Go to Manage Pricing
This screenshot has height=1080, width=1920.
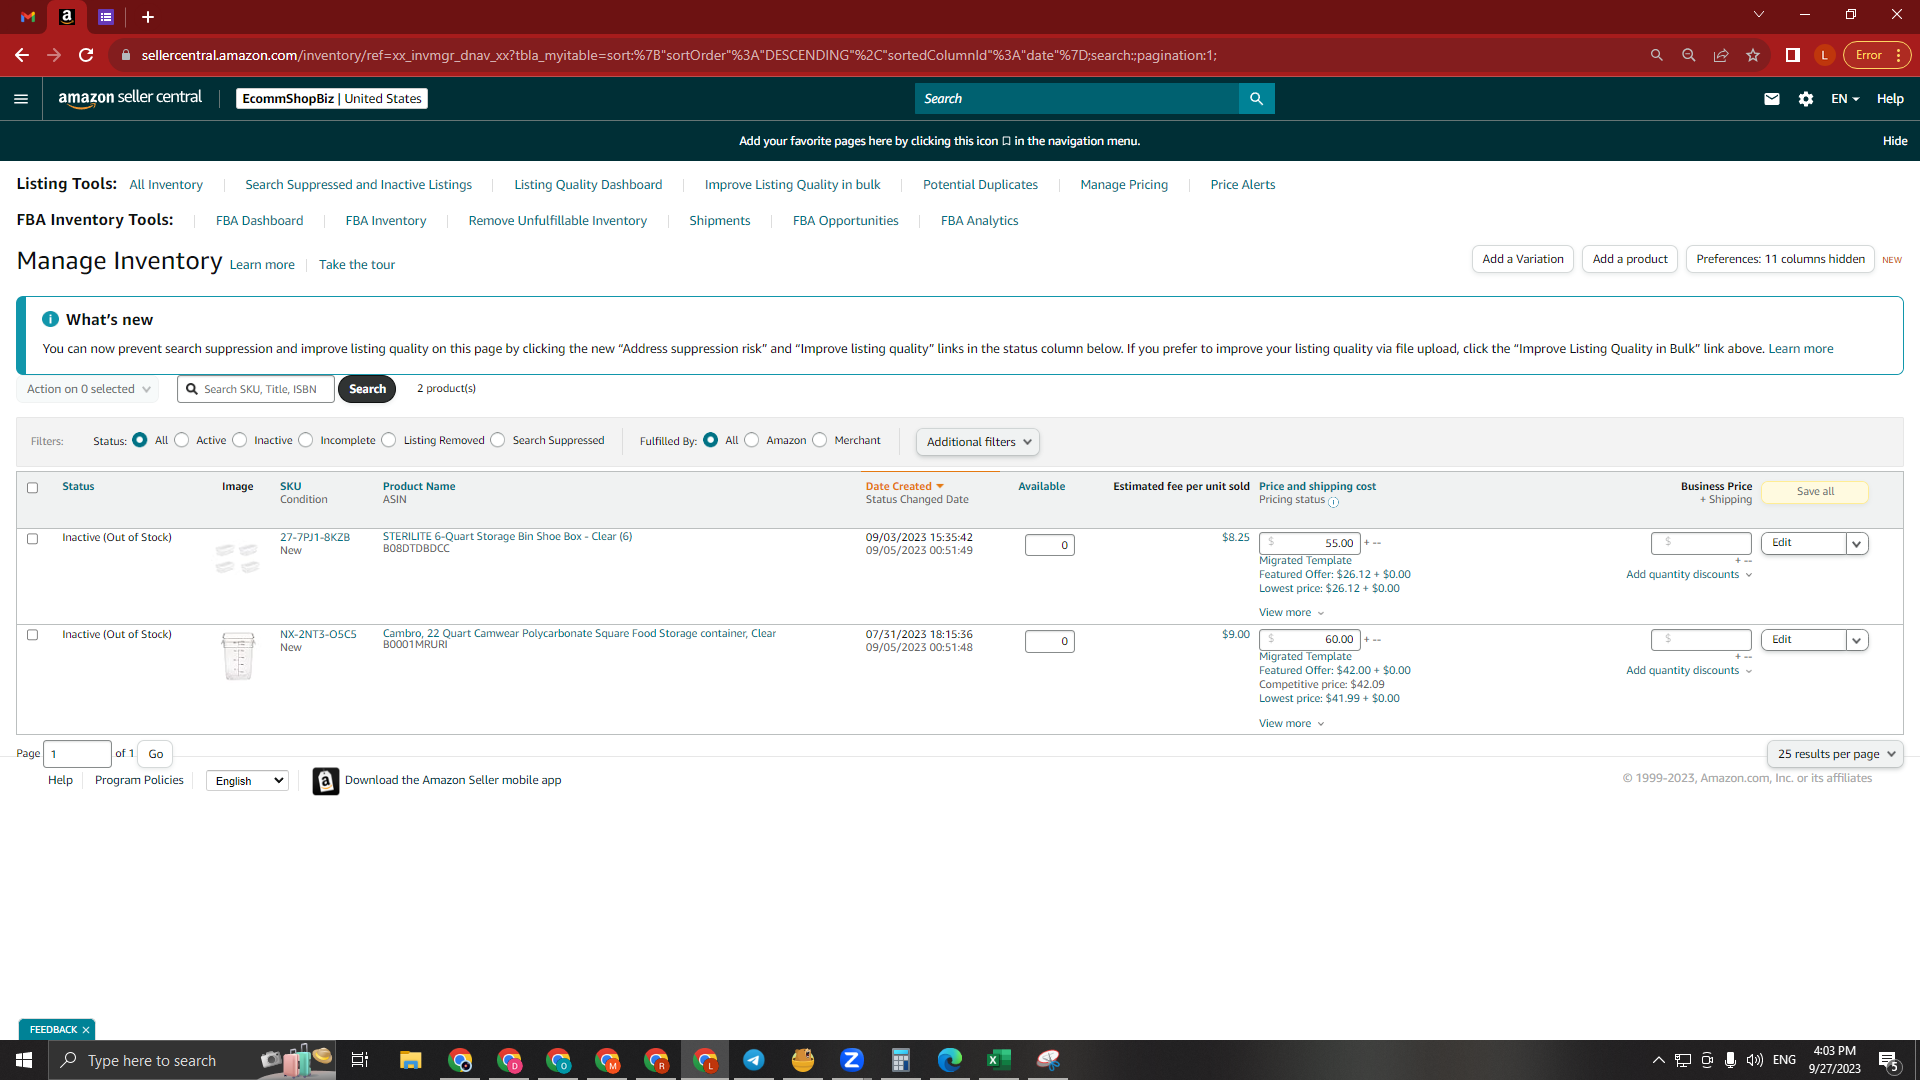pos(1124,185)
